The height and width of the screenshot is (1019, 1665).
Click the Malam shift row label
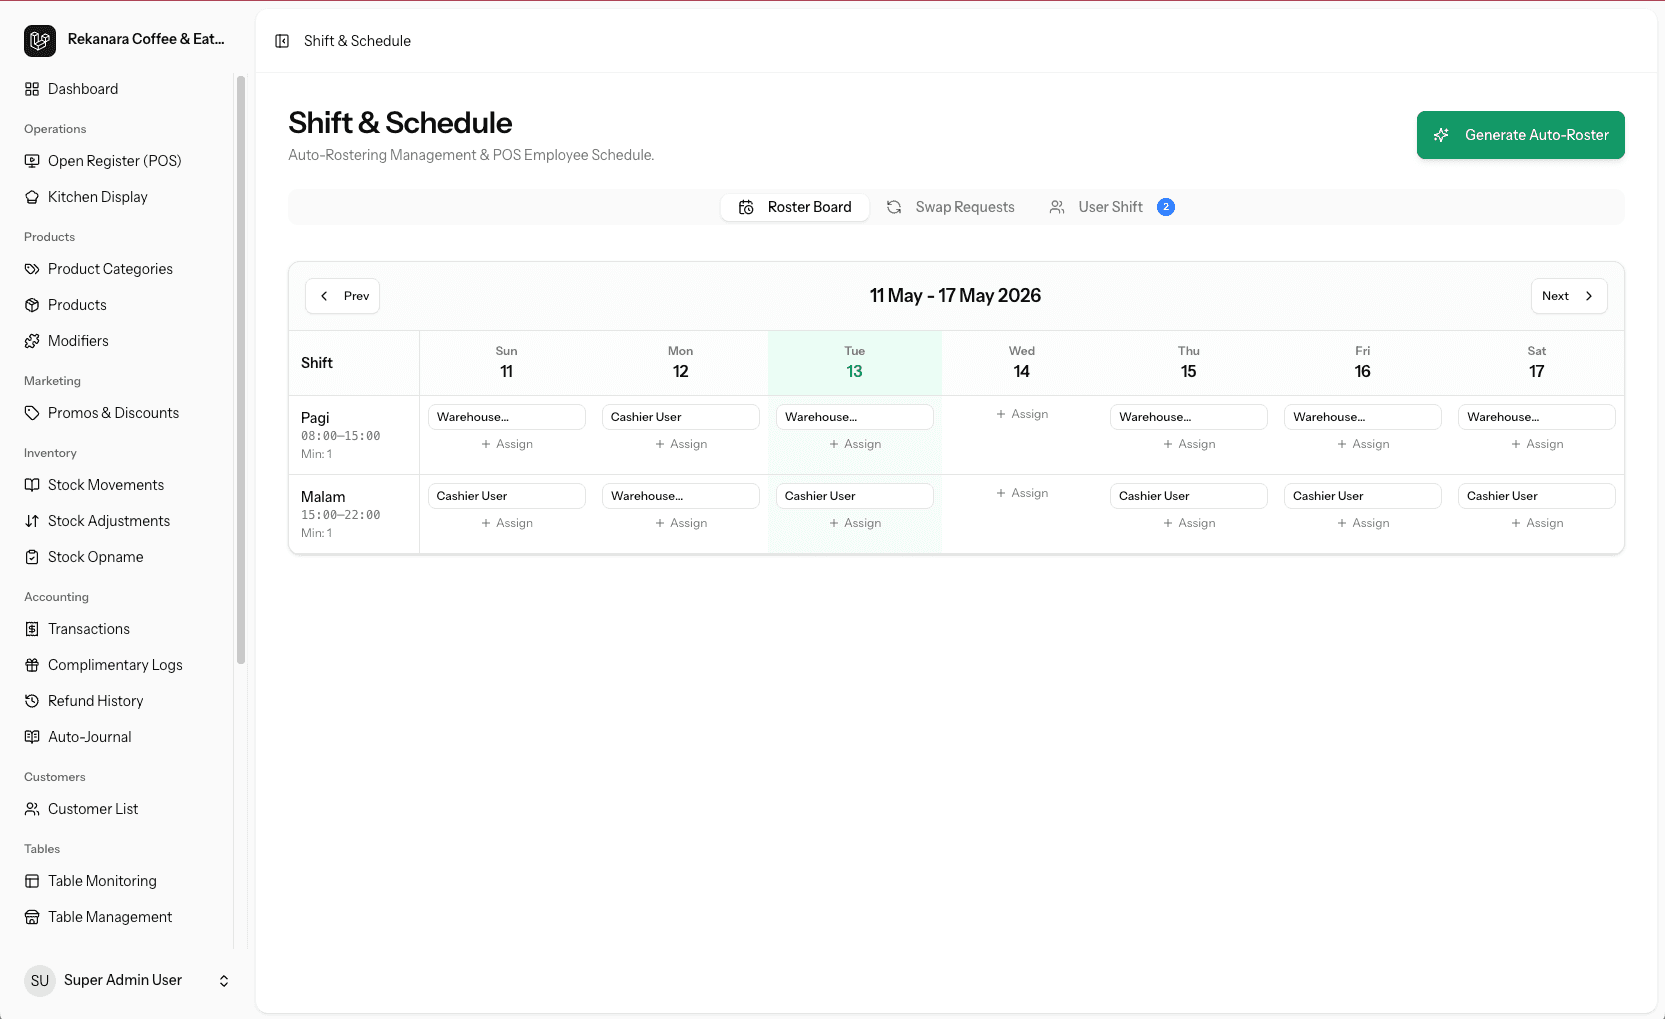(354, 514)
